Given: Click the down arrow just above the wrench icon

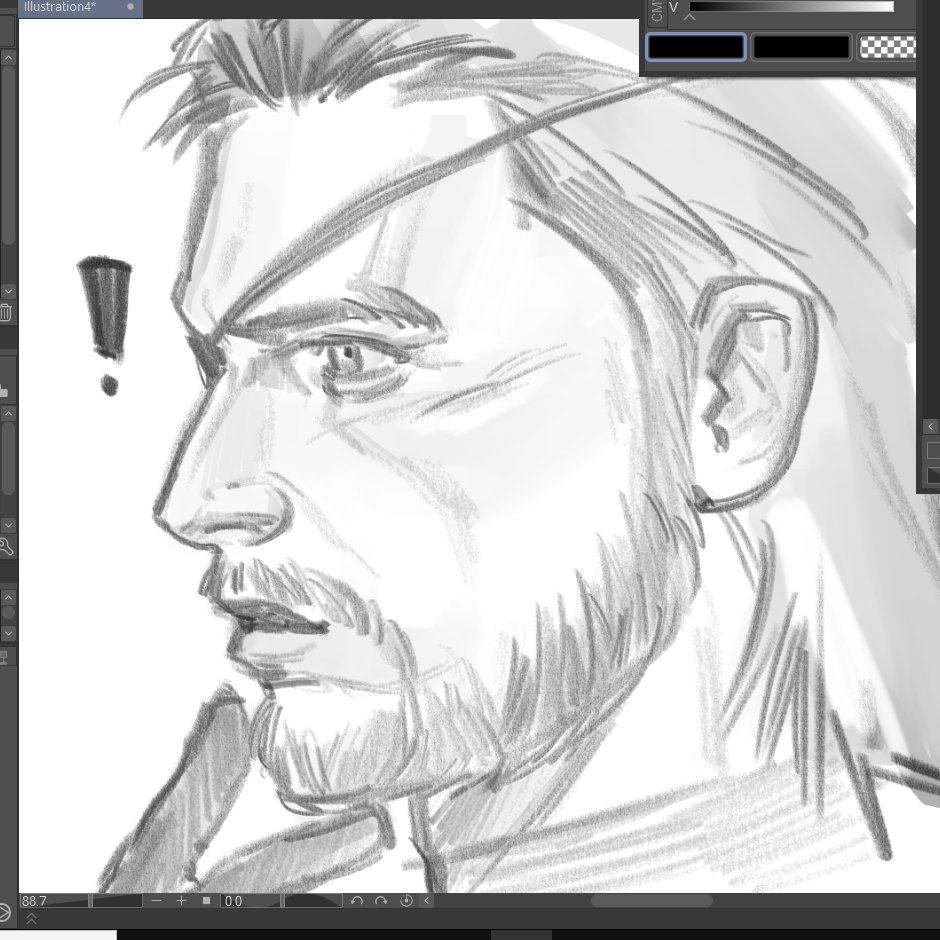Looking at the screenshot, I should coord(8,525).
